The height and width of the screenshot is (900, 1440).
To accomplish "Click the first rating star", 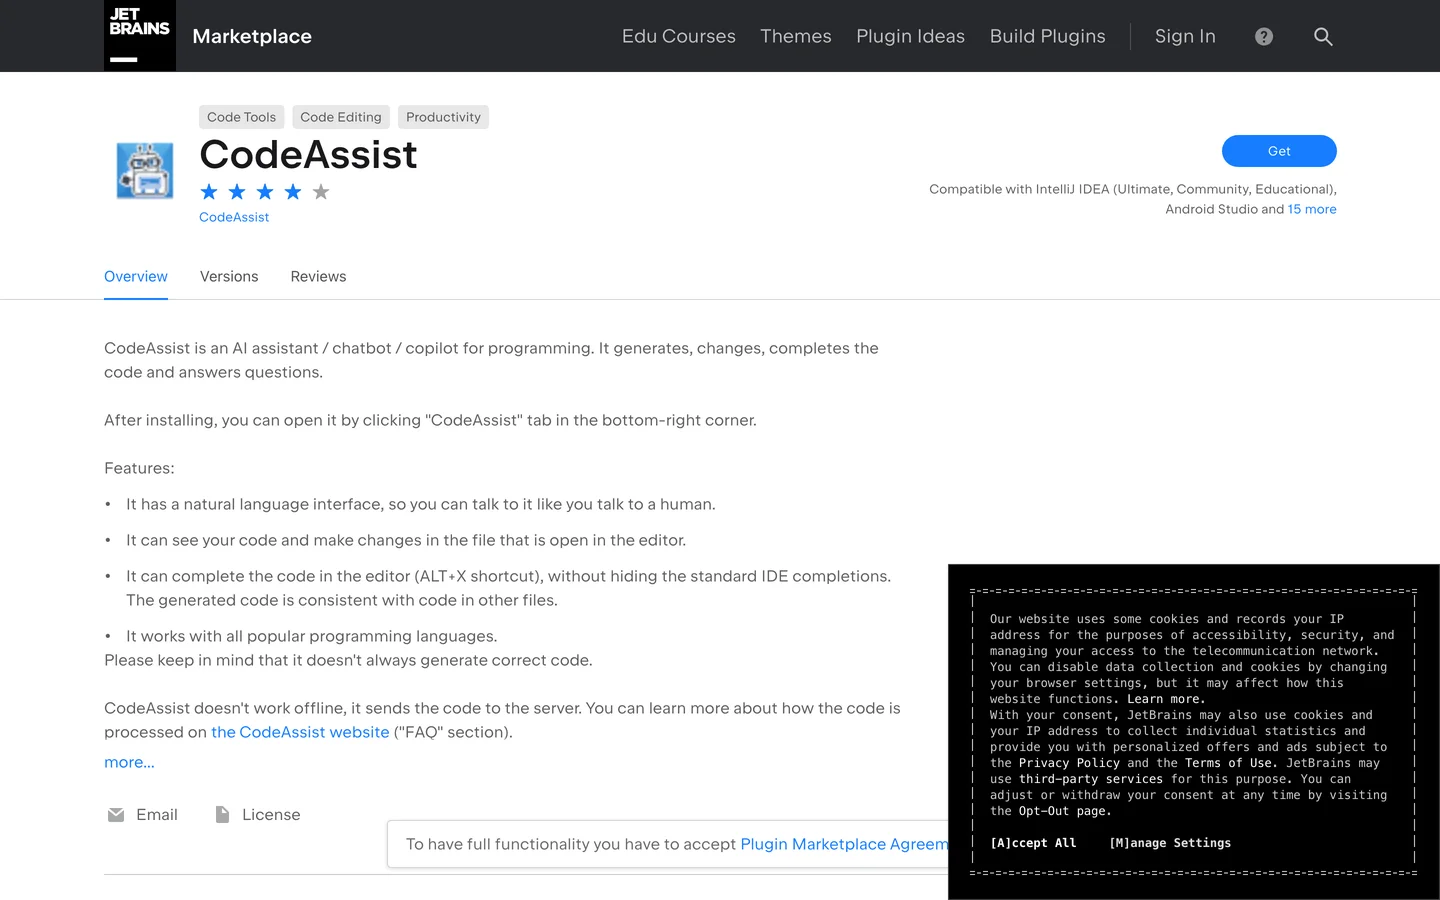I will pos(209,192).
